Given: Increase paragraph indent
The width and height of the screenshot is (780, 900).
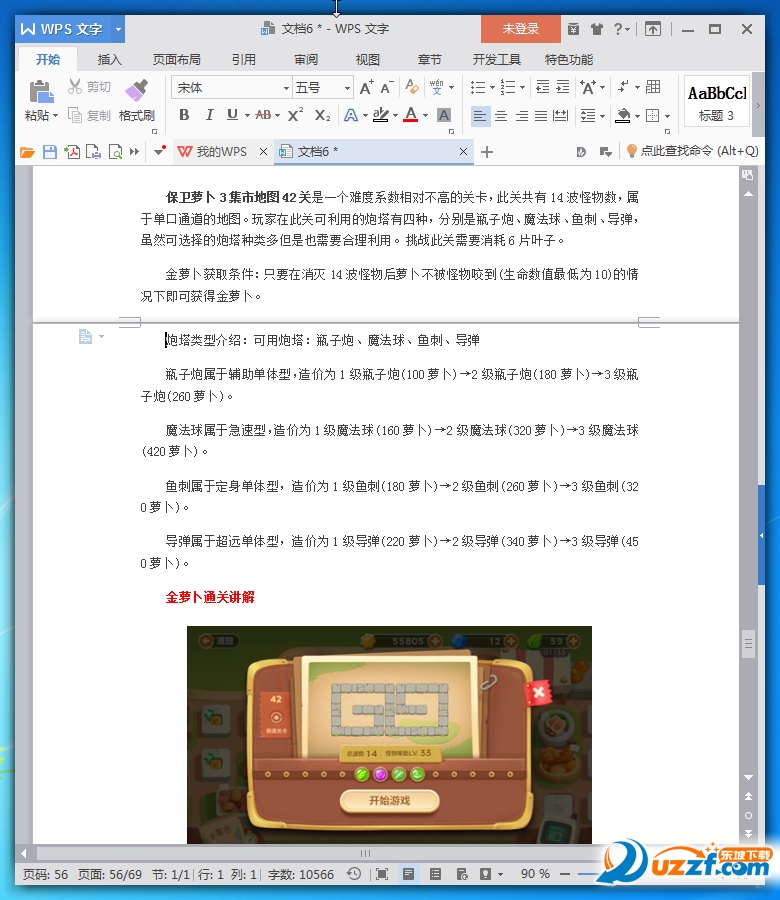Looking at the screenshot, I should tap(563, 87).
